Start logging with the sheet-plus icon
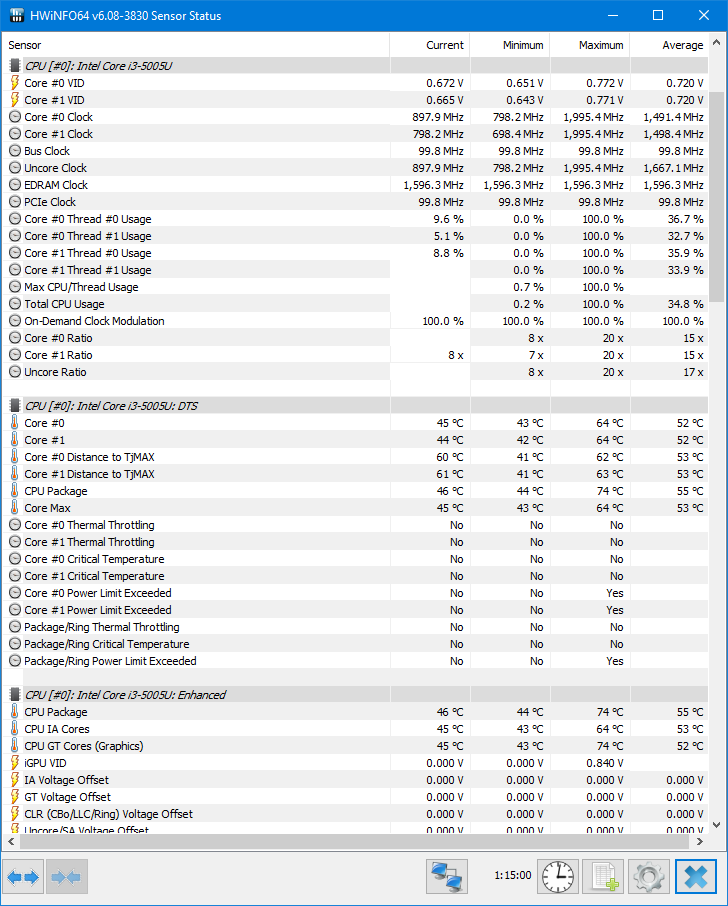The height and width of the screenshot is (906, 728). click(603, 877)
